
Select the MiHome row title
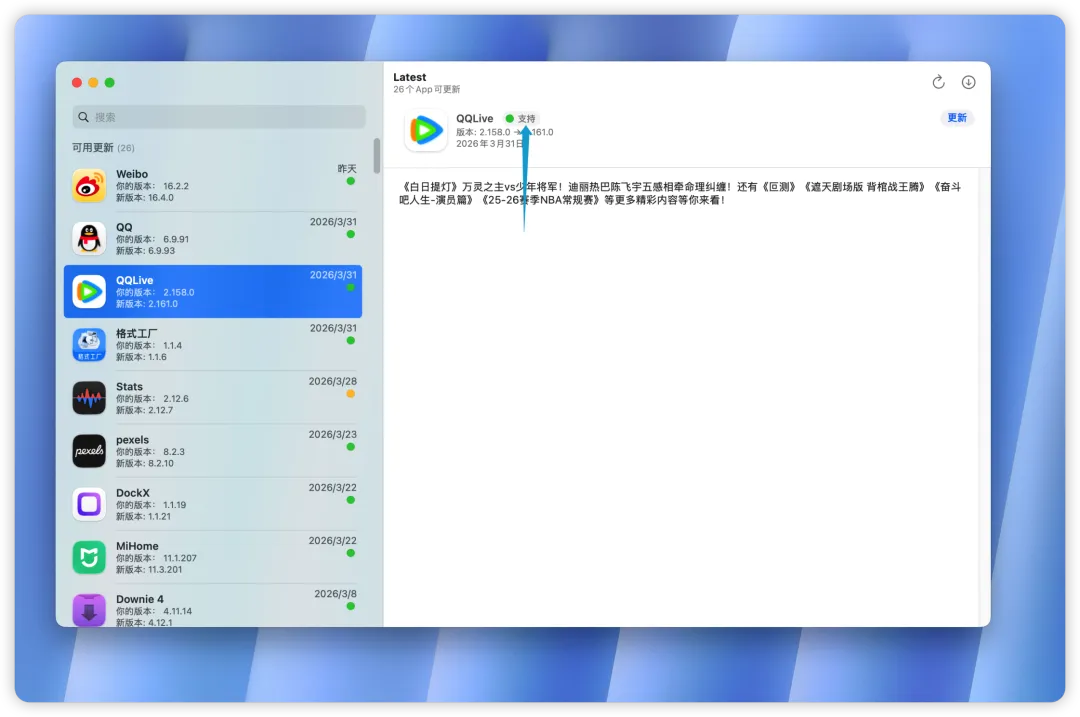[x=137, y=545]
